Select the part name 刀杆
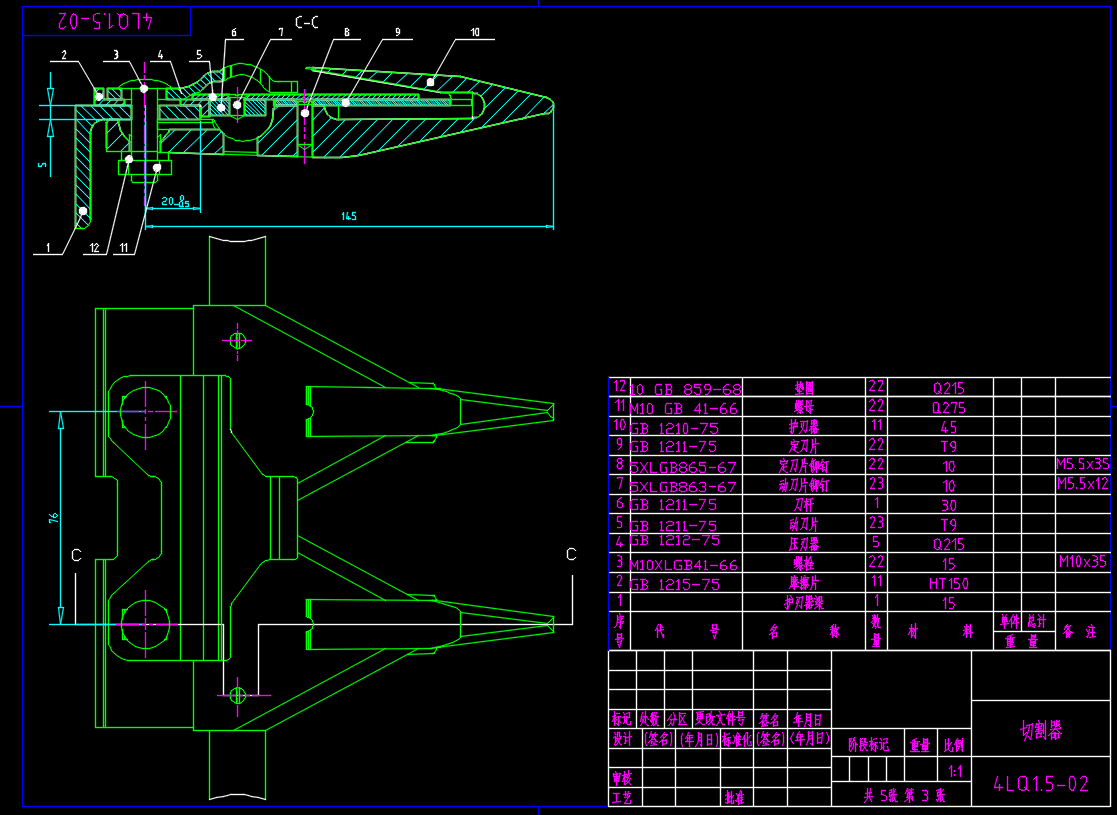This screenshot has height=815, width=1117. point(804,504)
